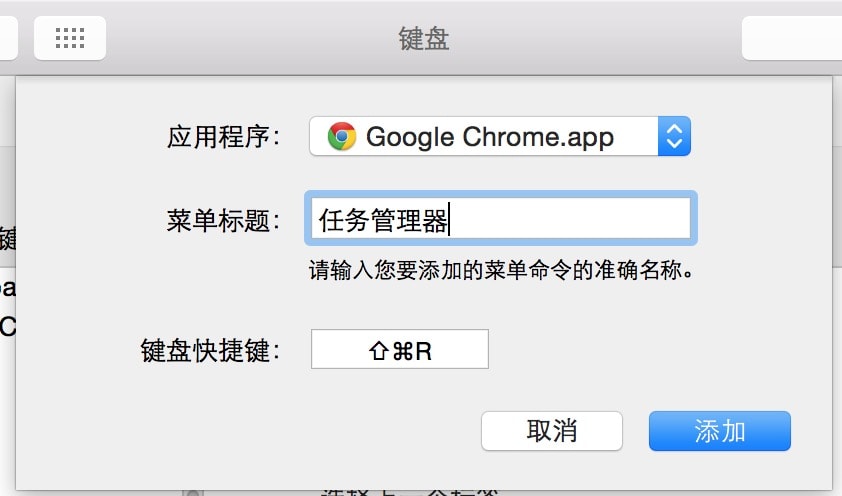Click the command symbol in shortcut field

pos(402,352)
